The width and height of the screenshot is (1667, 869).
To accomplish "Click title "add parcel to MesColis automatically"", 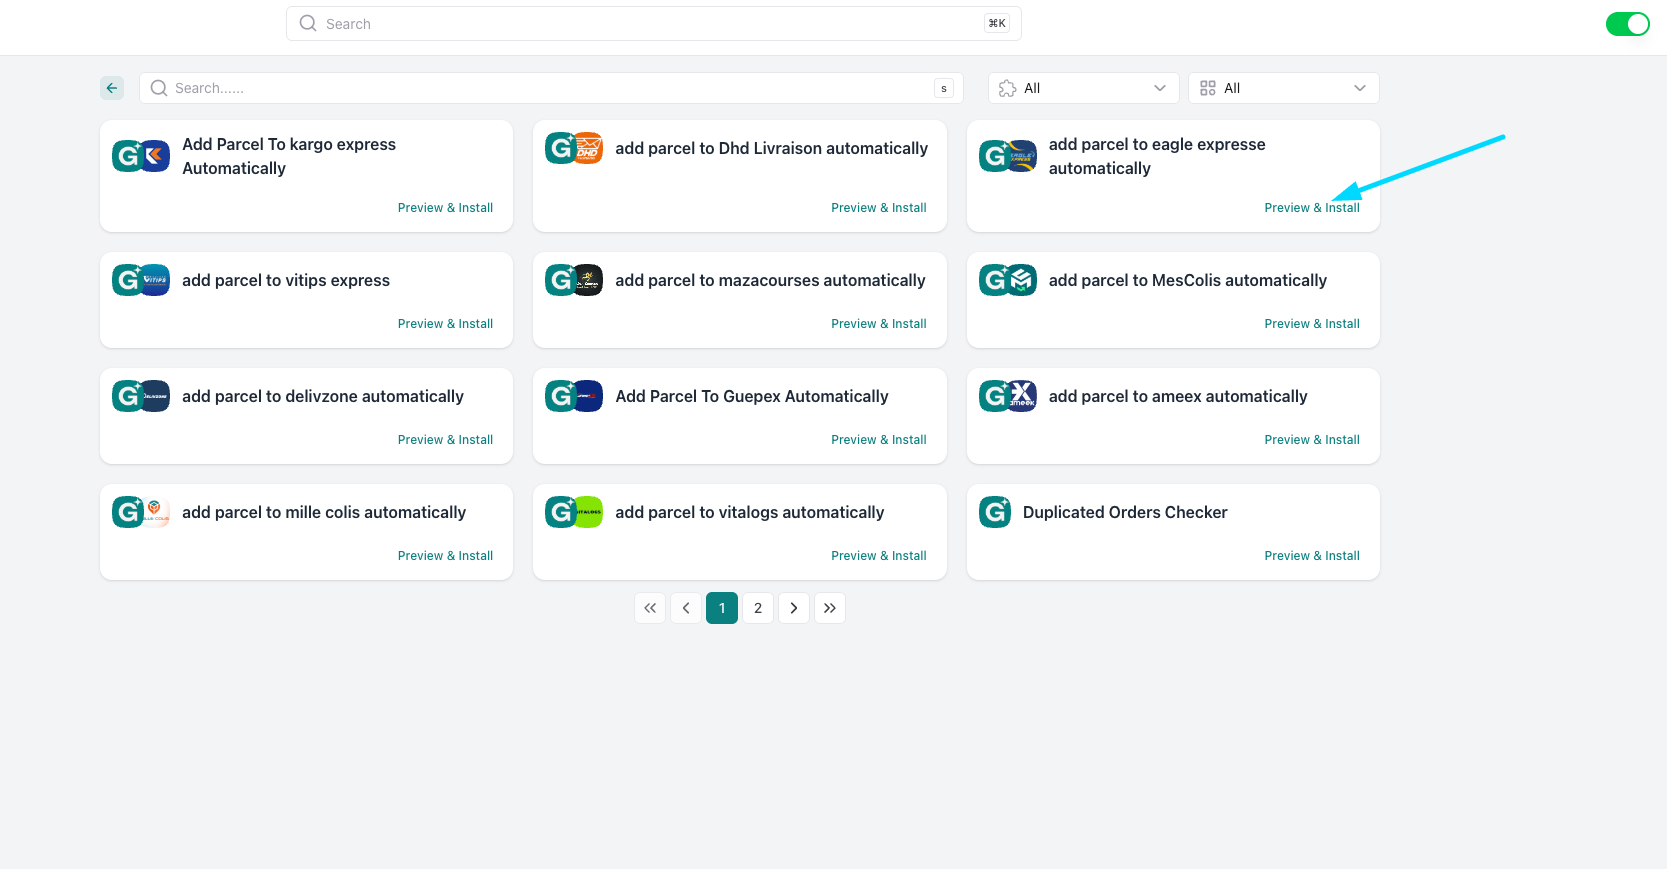I will [1188, 280].
